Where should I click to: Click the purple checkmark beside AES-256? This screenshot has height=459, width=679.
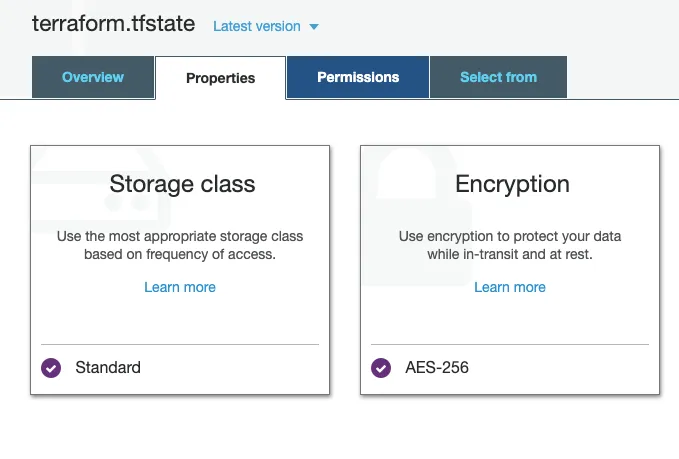tap(381, 368)
